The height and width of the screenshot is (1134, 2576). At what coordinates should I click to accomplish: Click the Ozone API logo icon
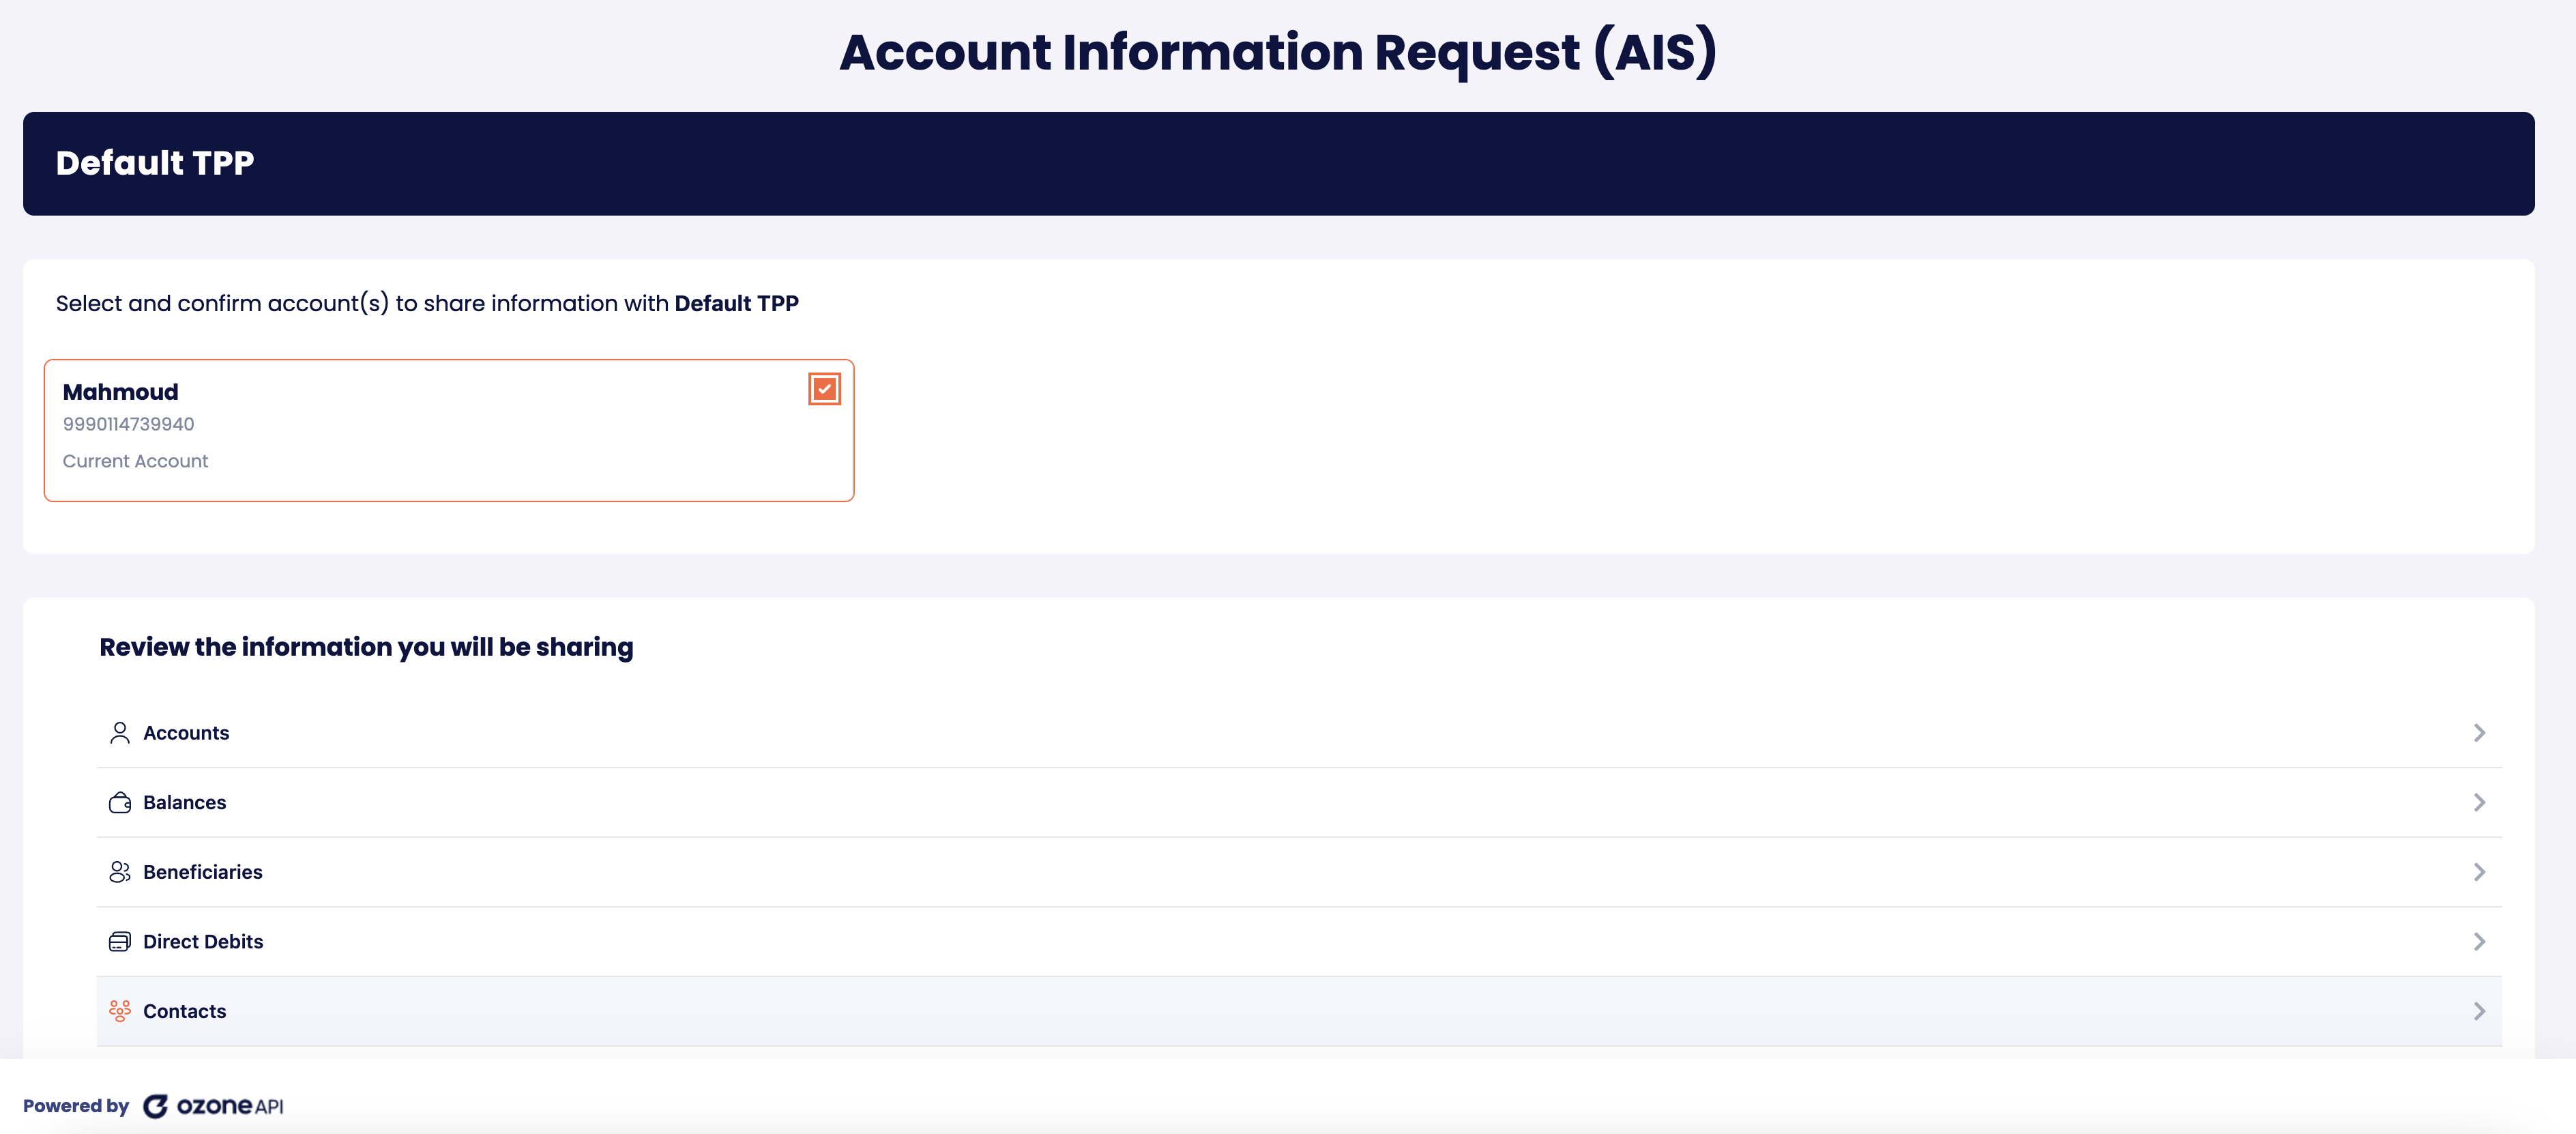point(155,1106)
